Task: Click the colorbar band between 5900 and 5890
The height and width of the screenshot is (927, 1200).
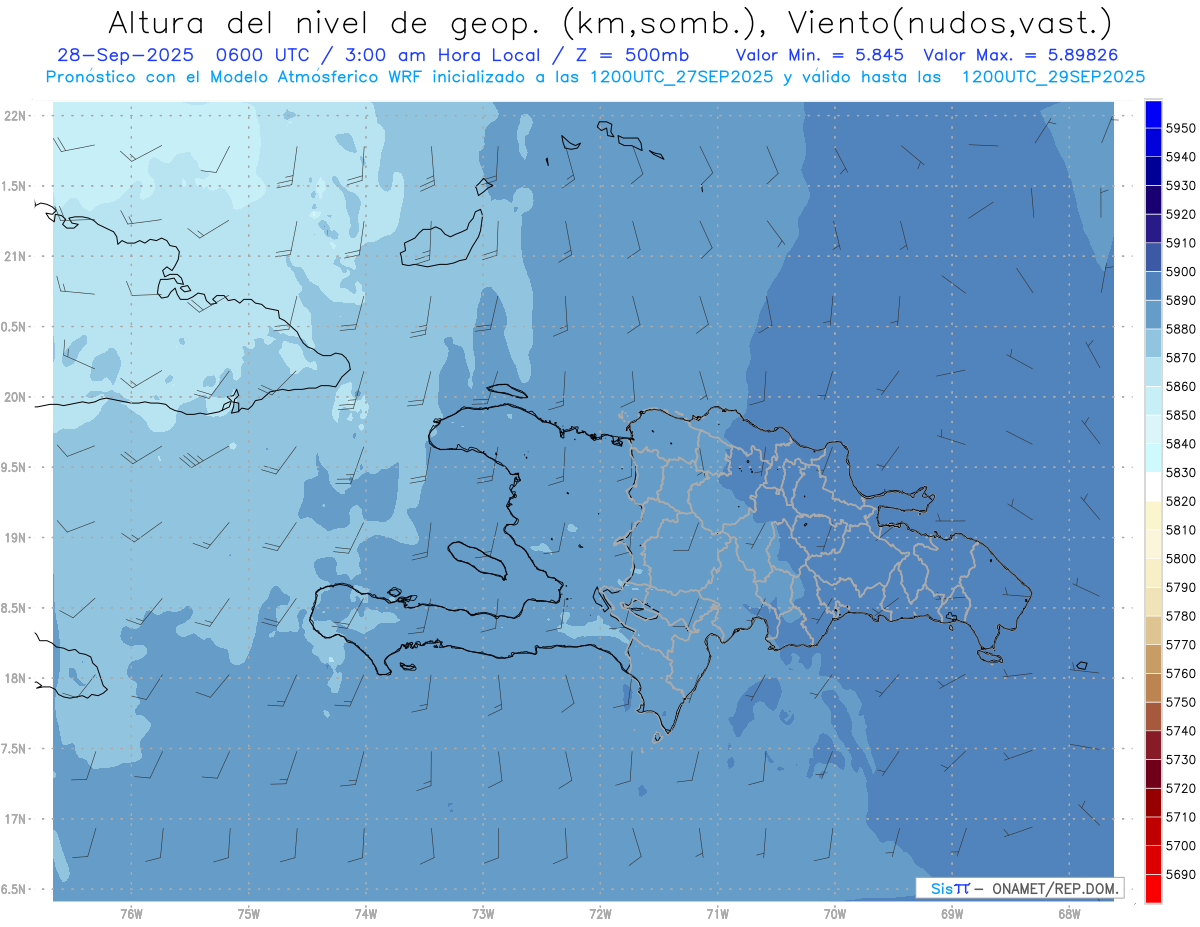Action: [1153, 285]
